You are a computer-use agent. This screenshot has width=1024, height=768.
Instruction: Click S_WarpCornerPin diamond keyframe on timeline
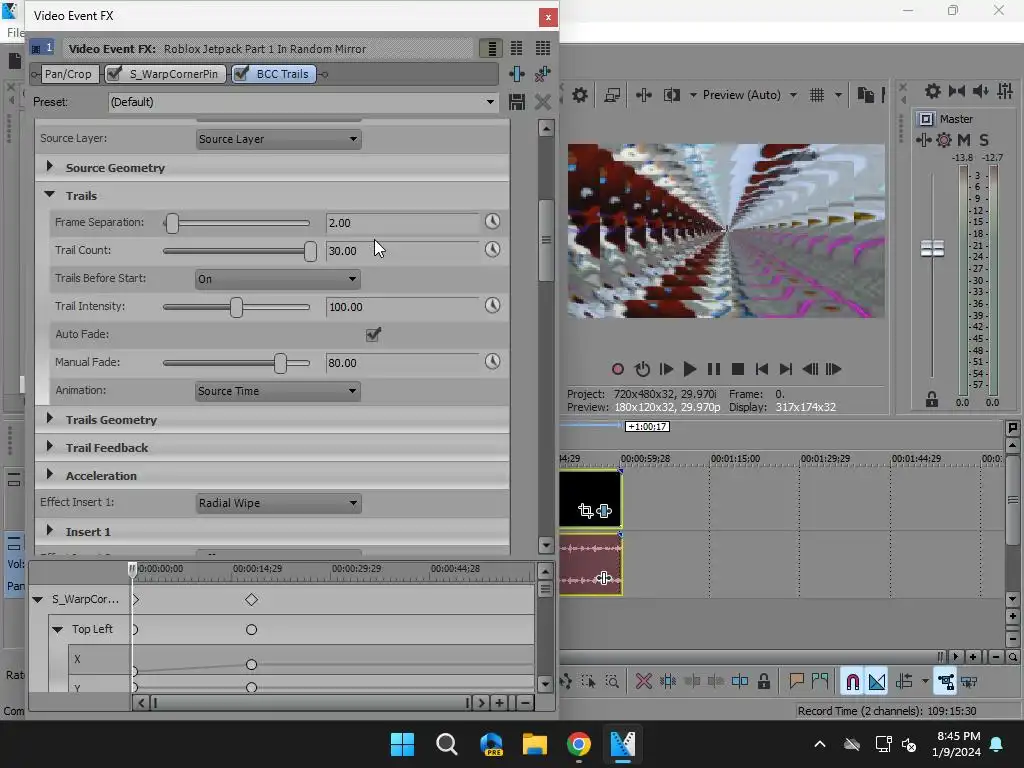(251, 600)
